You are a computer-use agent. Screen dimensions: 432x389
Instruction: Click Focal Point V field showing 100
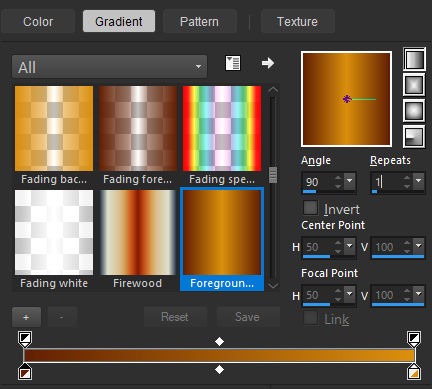click(387, 295)
